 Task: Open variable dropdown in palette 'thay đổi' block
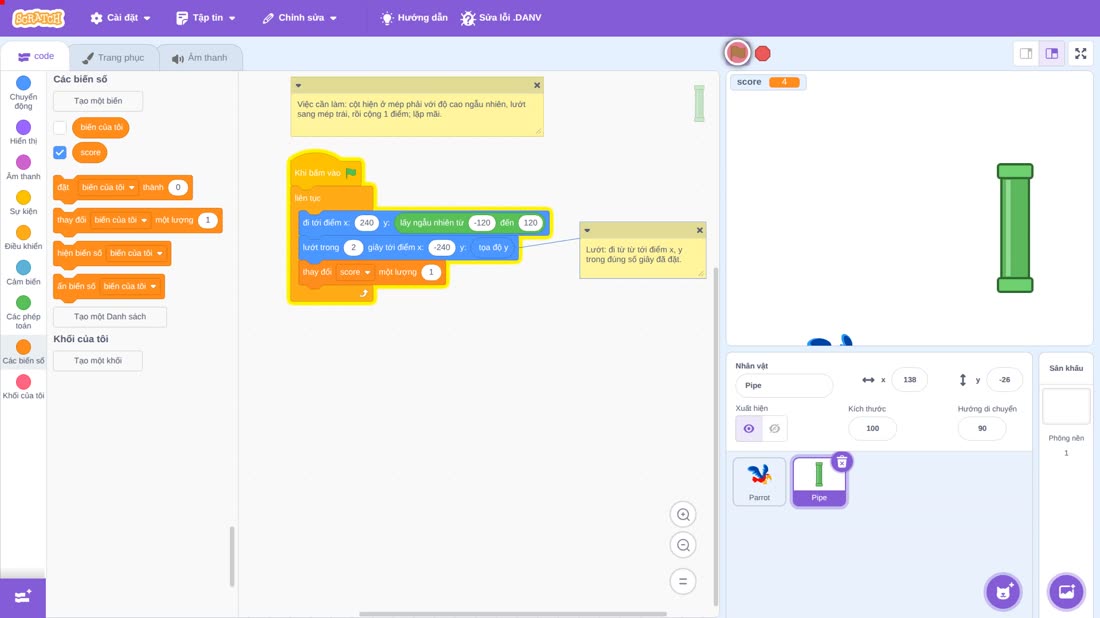coord(121,220)
